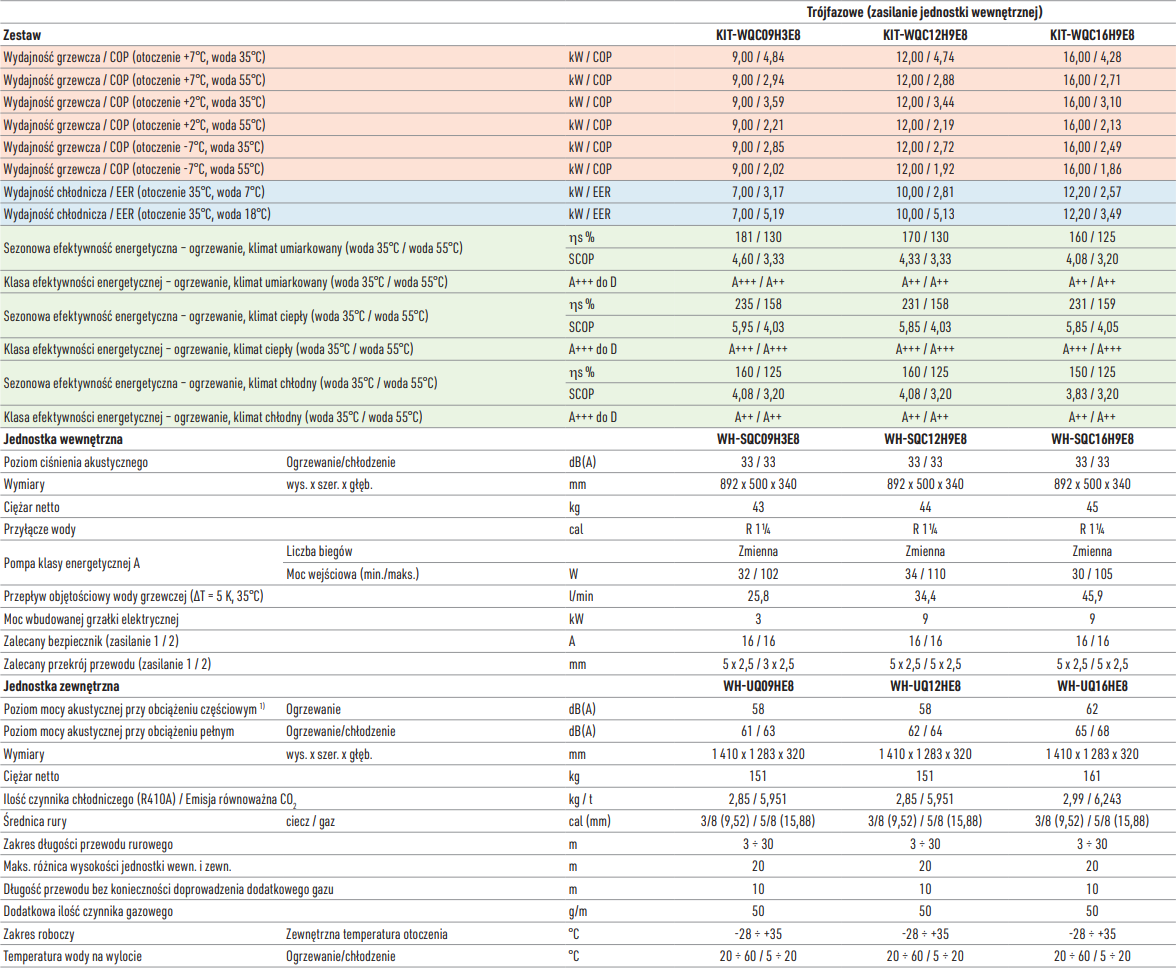Click the outdoor unit weight 161
Image resolution: width=1176 pixels, height=970 pixels.
tap(1092, 776)
